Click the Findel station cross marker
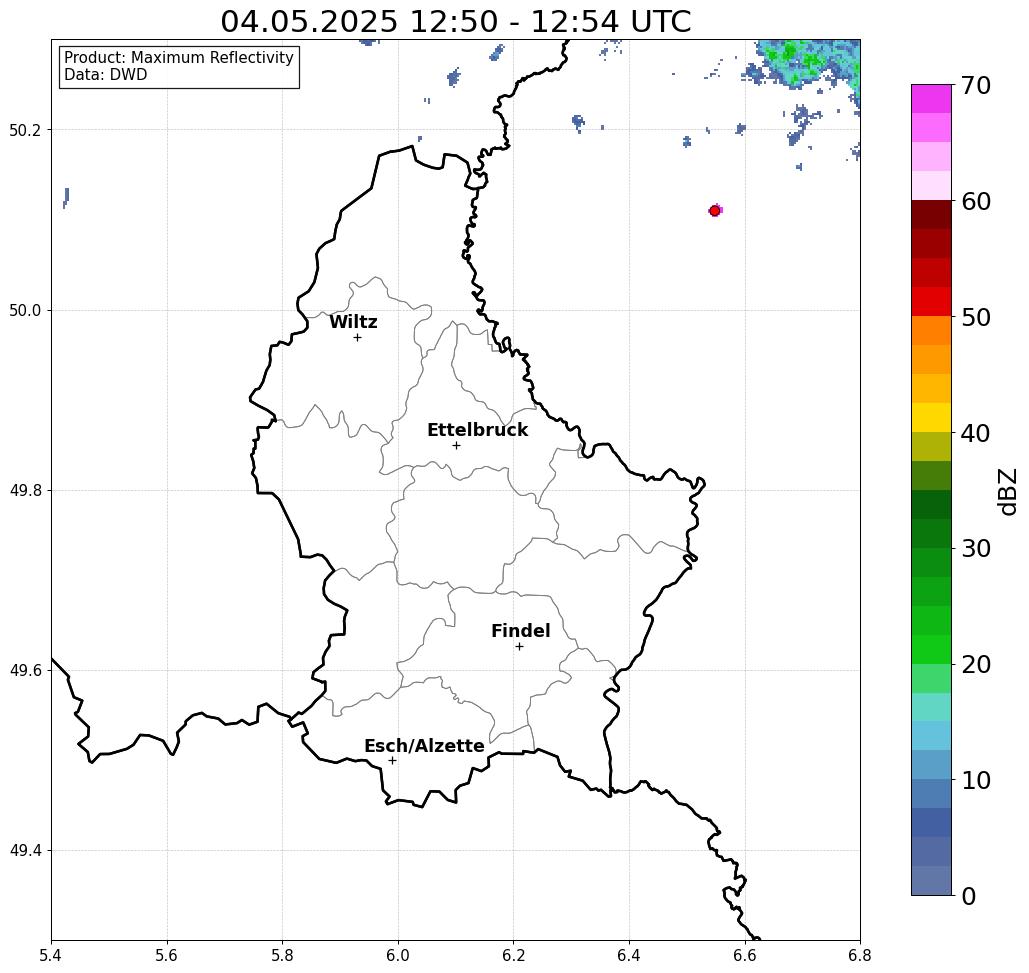The image size is (1029, 973). tap(519, 647)
